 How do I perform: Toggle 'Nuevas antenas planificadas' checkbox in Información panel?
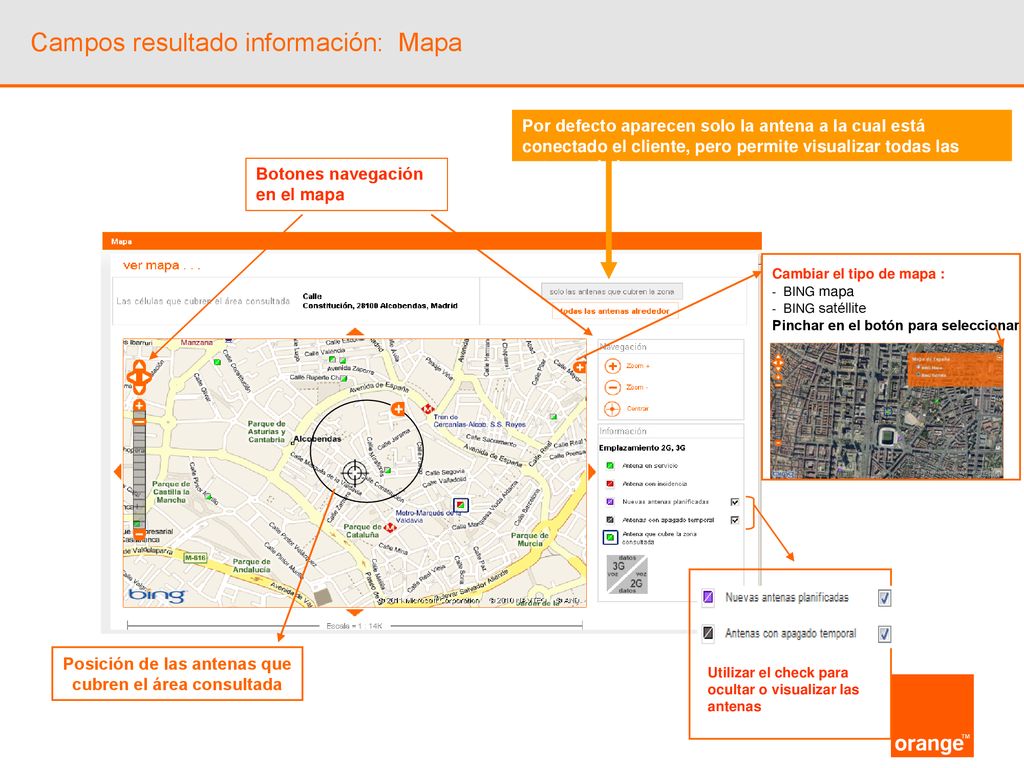point(735,502)
